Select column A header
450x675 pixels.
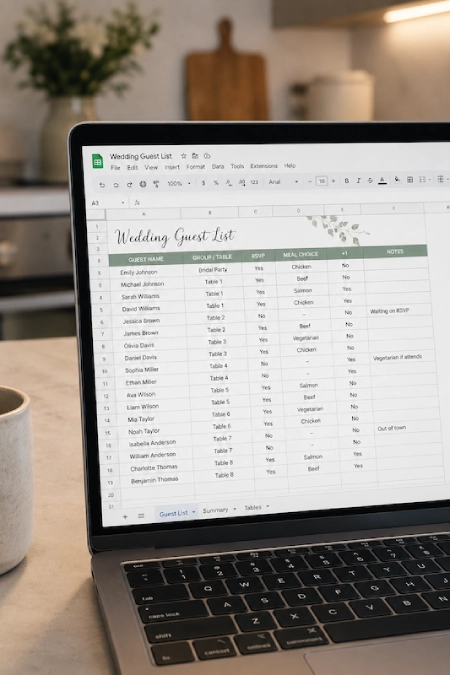click(x=143, y=214)
